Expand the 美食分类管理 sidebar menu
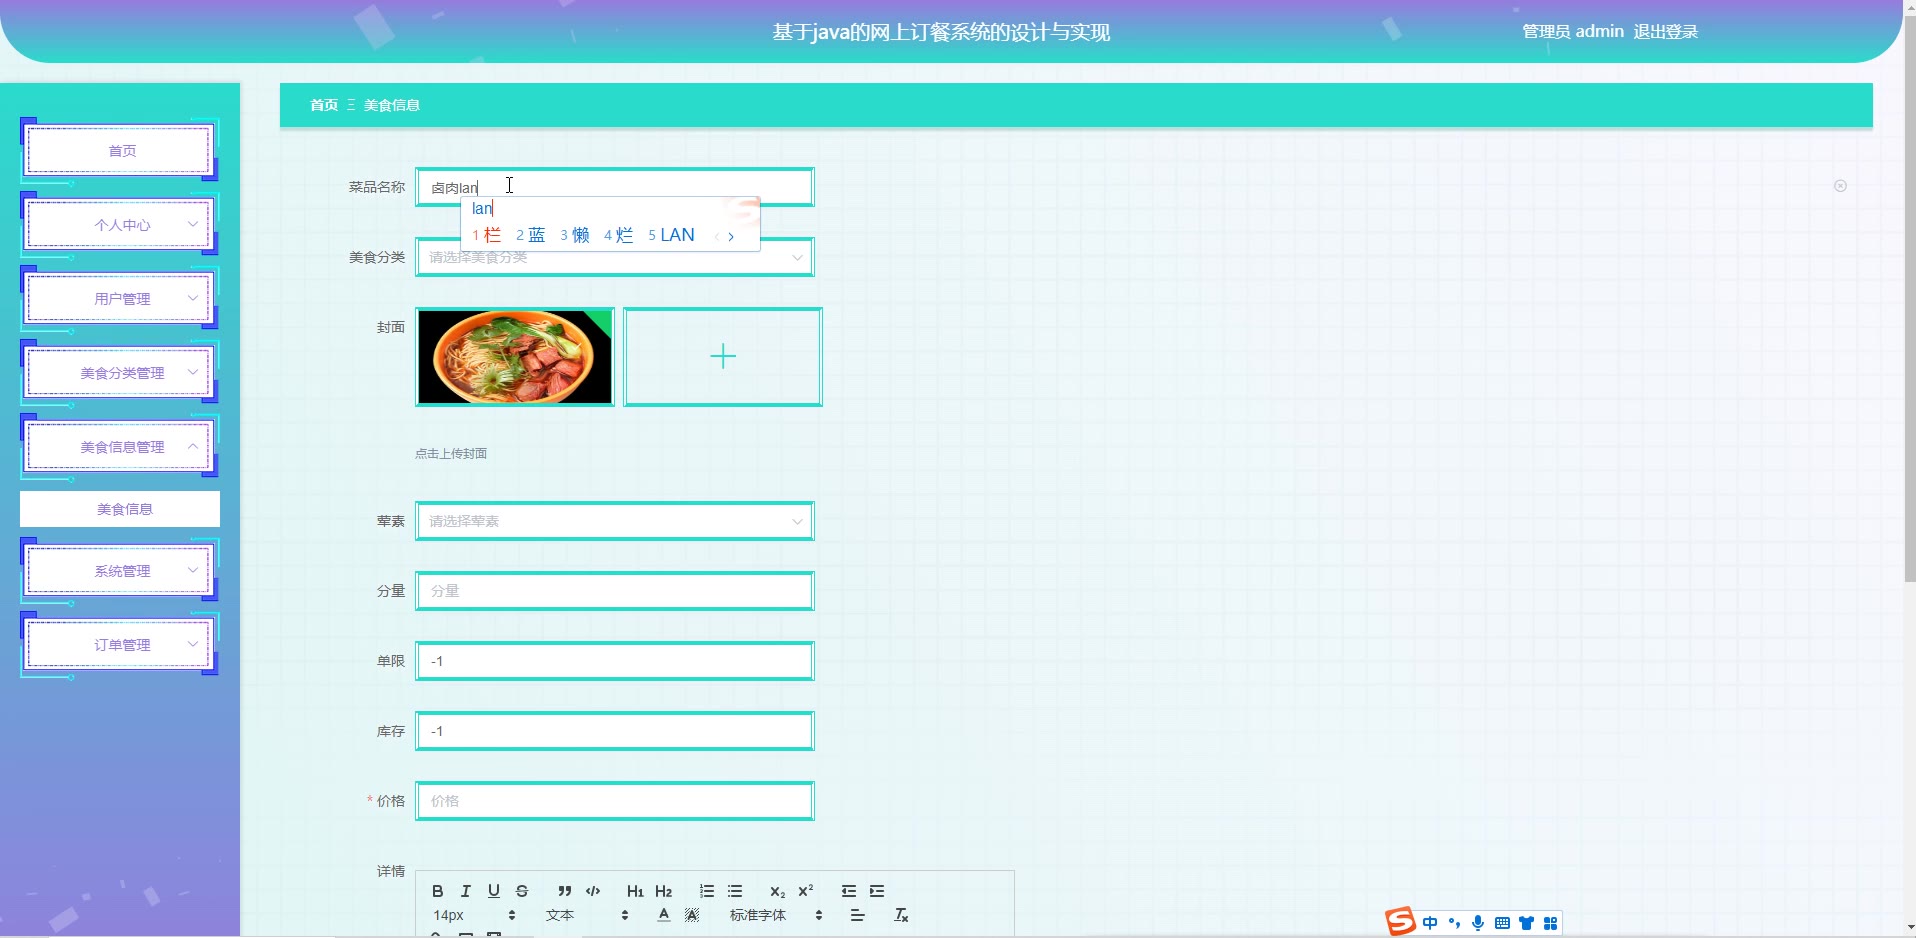 [x=119, y=373]
